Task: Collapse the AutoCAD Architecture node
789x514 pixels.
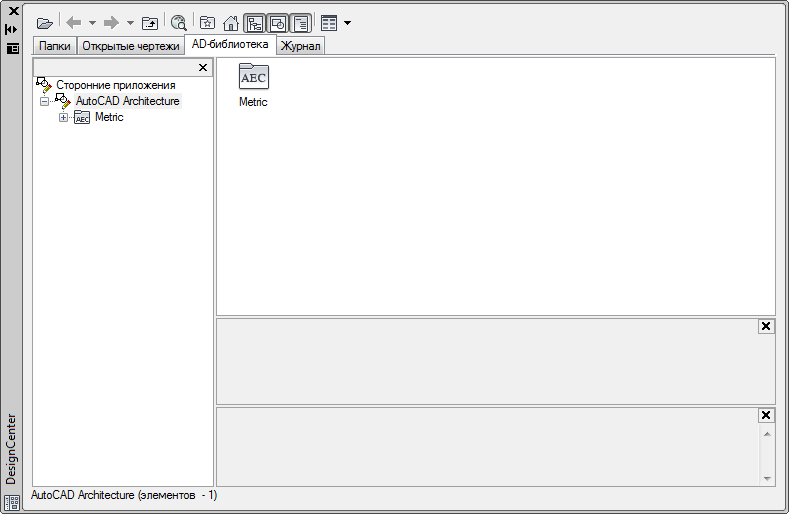Action: pos(45,102)
